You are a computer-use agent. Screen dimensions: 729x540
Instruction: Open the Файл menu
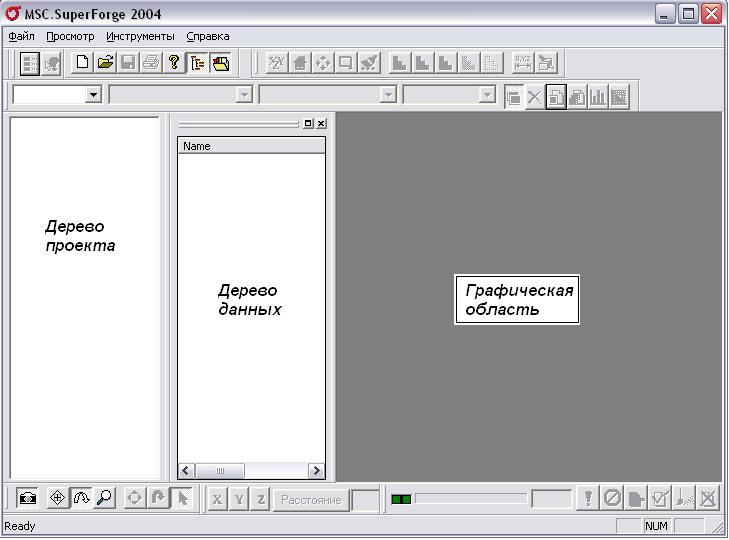click(x=21, y=36)
